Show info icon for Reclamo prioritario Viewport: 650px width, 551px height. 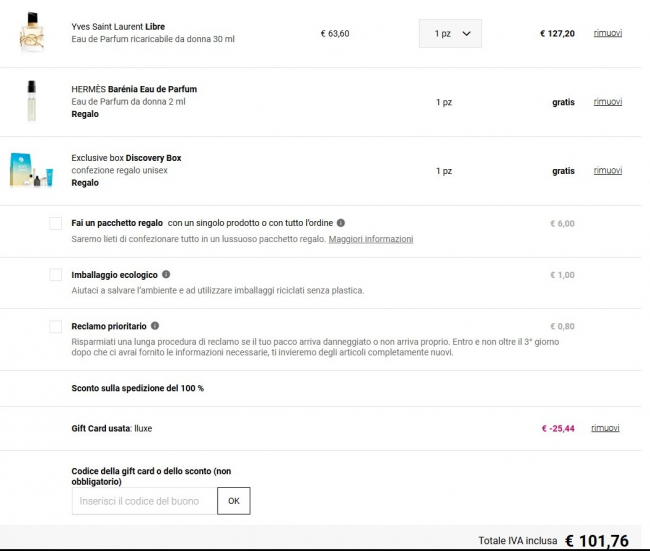(155, 326)
